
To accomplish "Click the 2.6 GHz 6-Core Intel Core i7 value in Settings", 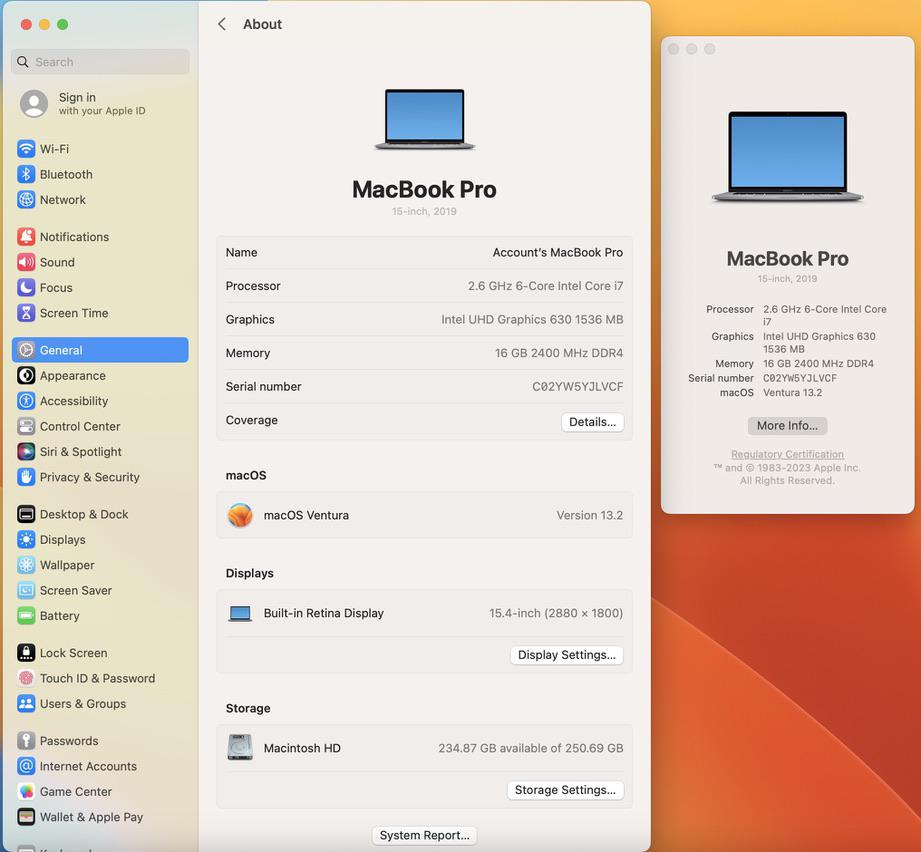I will 545,286.
